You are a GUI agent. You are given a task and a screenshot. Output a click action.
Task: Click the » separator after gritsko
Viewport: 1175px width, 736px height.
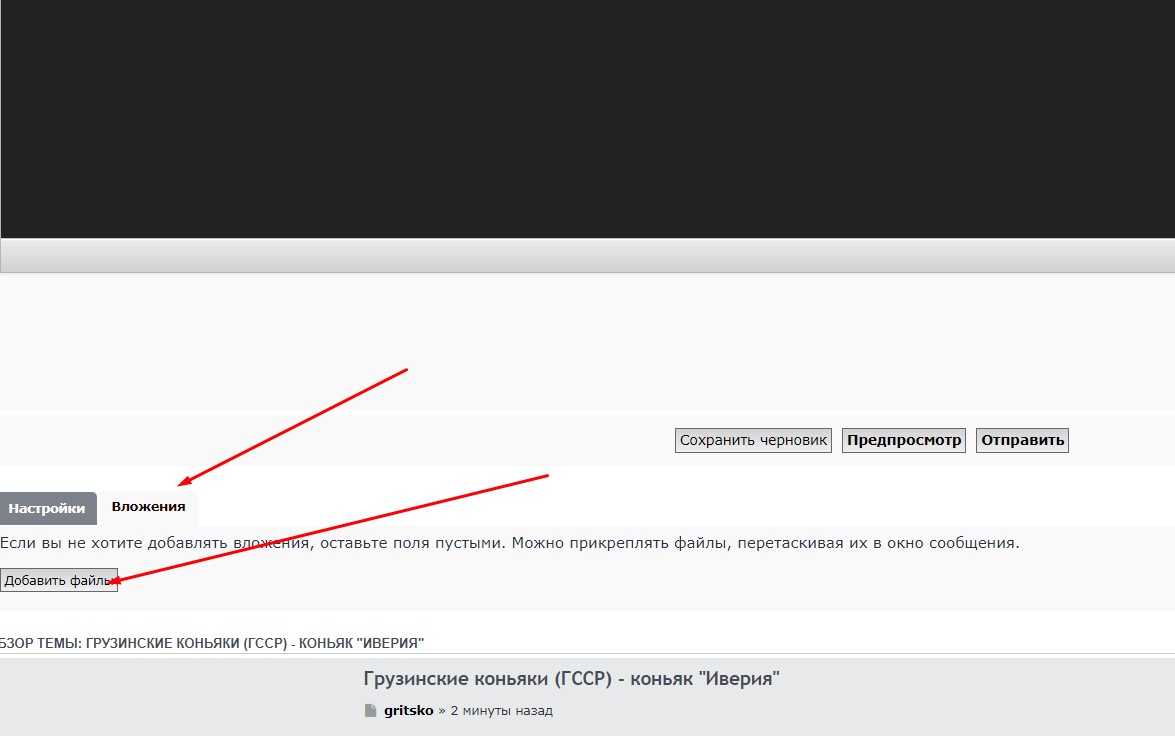coord(441,711)
